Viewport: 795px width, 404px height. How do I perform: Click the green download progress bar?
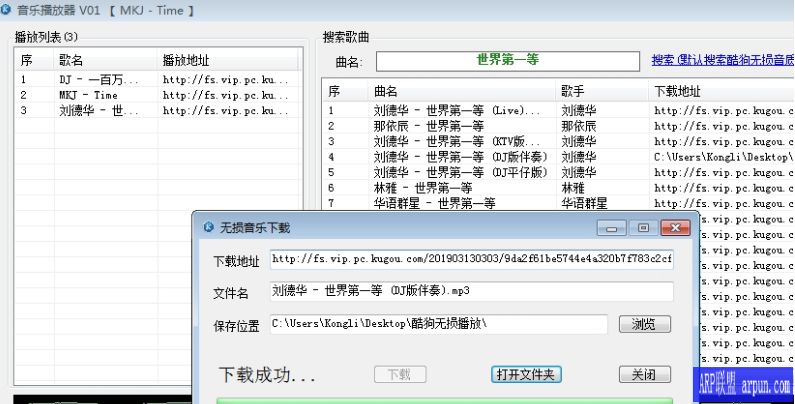pos(445,400)
